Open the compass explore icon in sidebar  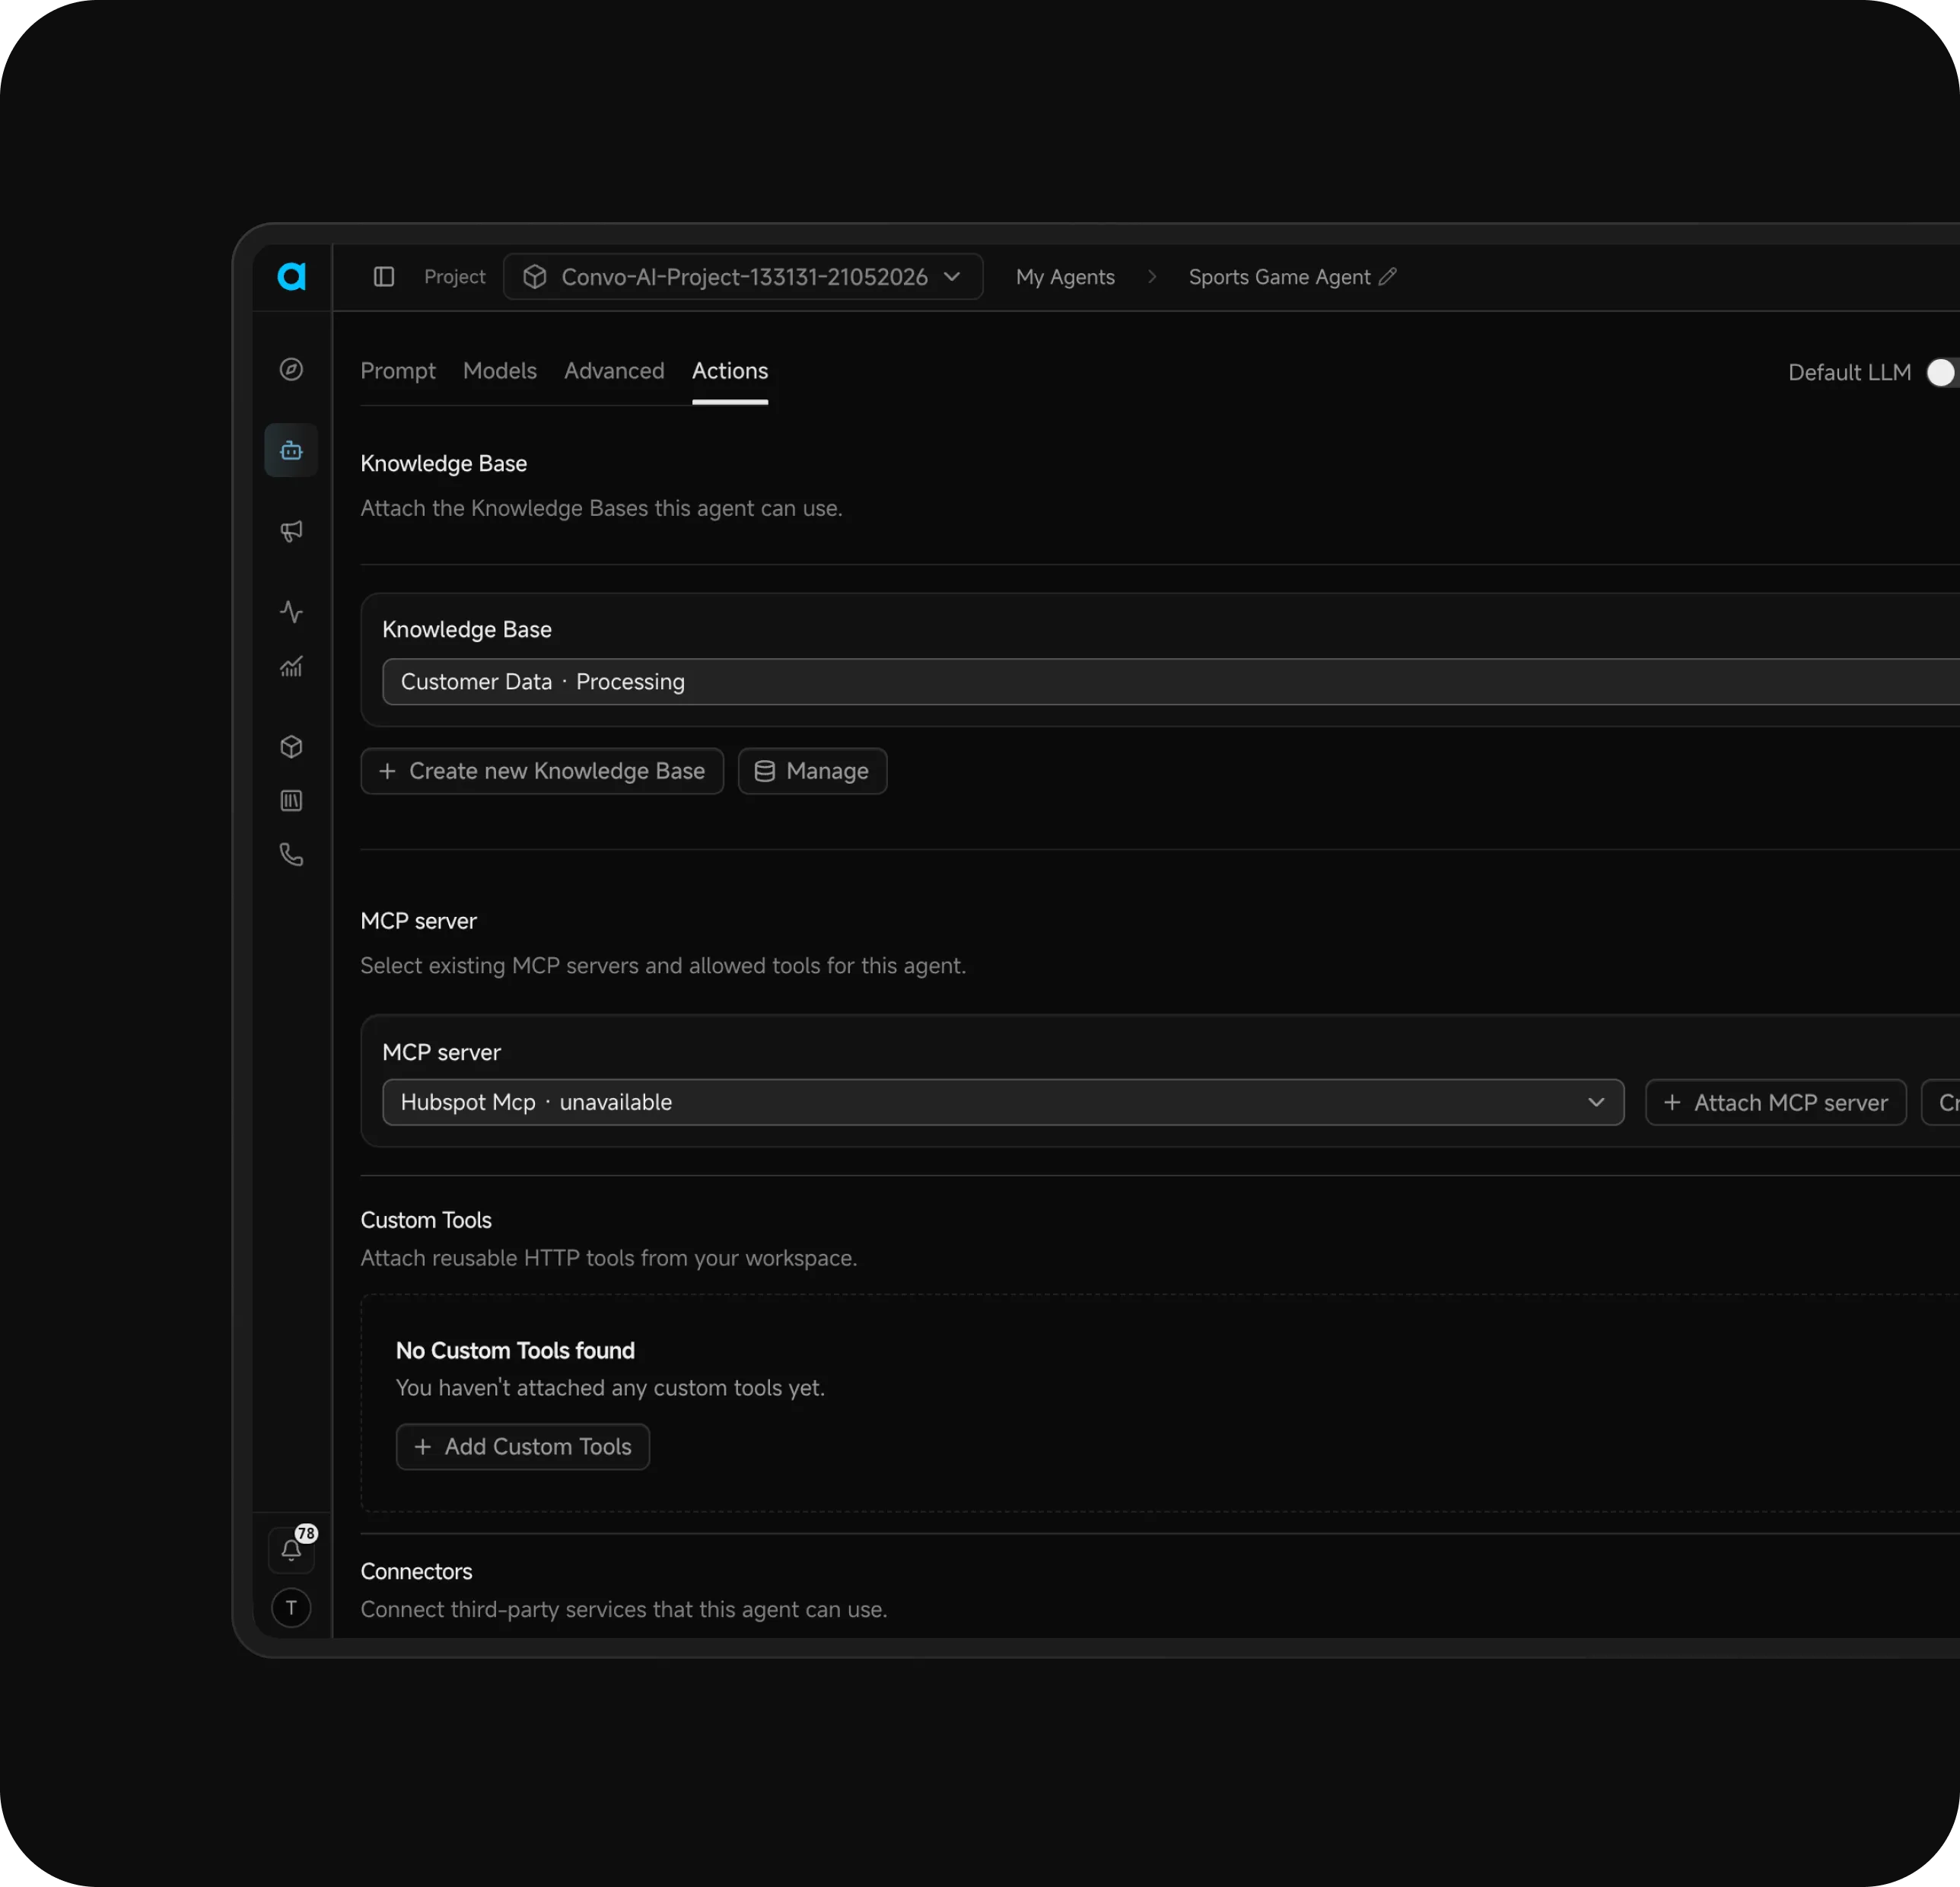(x=291, y=370)
